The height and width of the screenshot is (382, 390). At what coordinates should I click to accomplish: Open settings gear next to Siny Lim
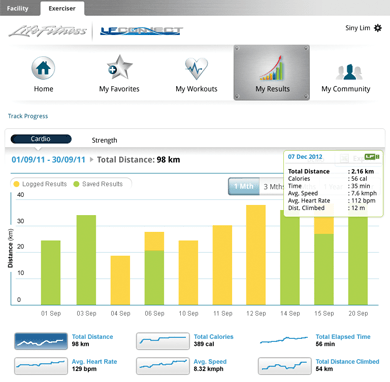pyautogui.click(x=378, y=28)
